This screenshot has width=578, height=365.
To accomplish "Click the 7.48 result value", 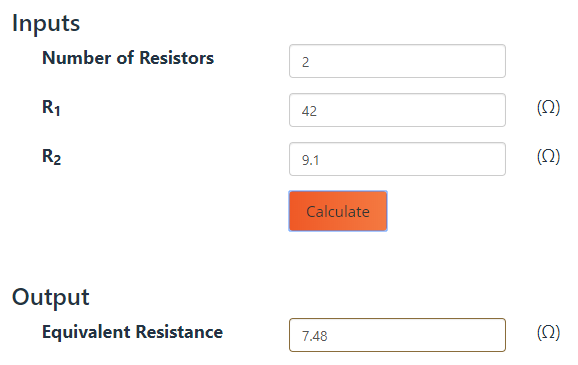I will coord(315,336).
